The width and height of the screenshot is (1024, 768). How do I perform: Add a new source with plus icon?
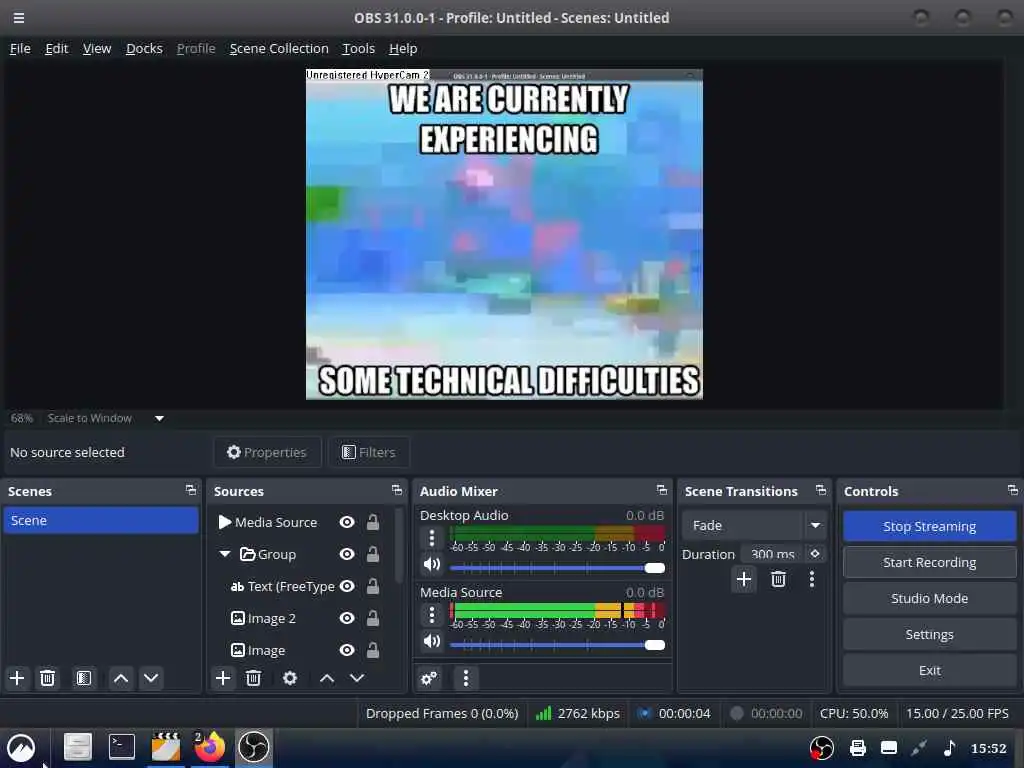223,678
